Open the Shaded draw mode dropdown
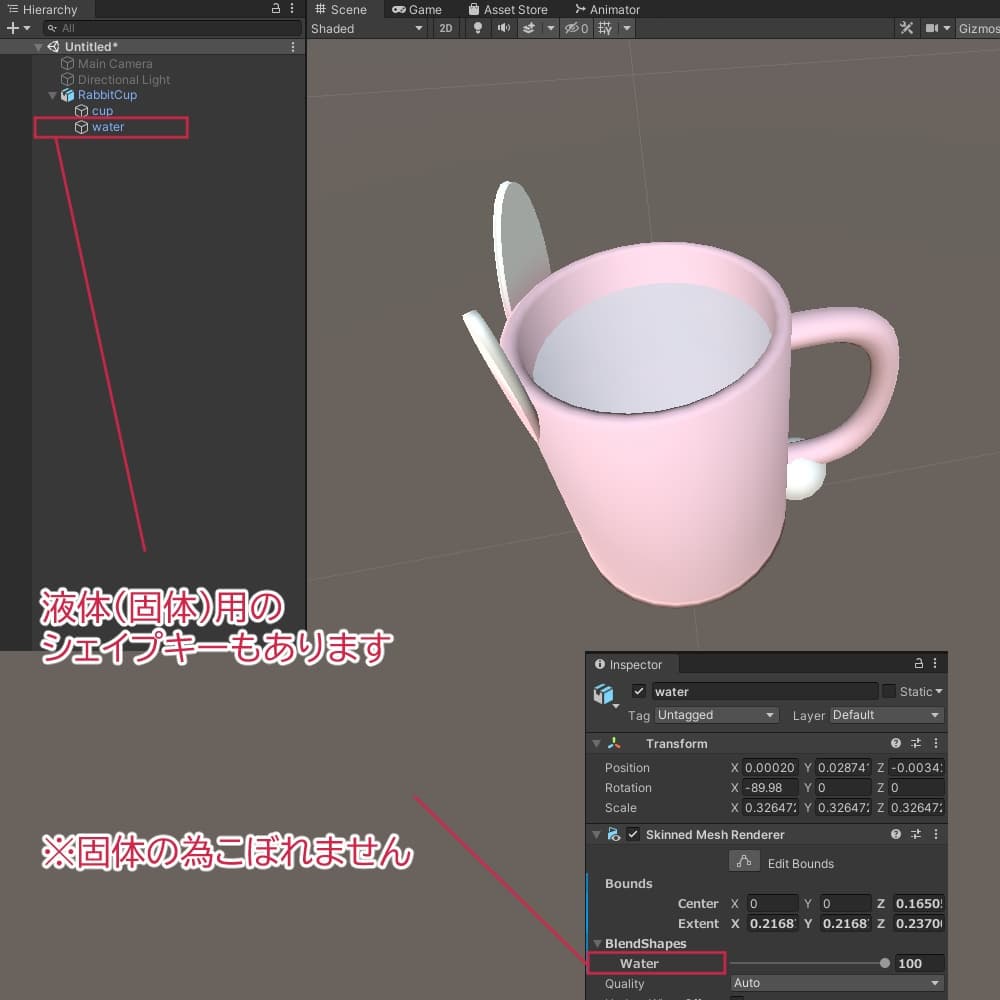 point(367,28)
